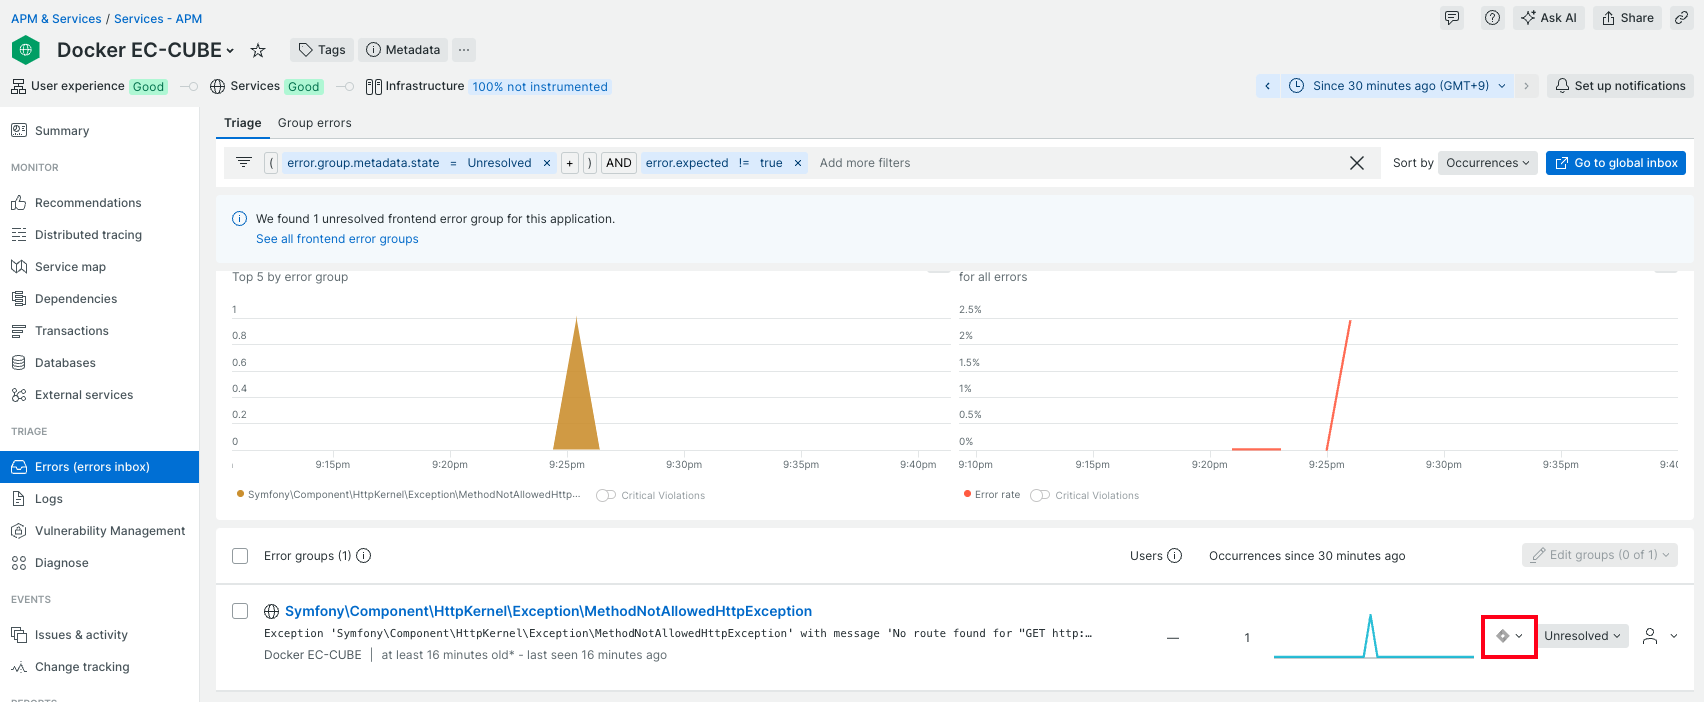
Task: Open the Tags button
Action: pos(322,50)
